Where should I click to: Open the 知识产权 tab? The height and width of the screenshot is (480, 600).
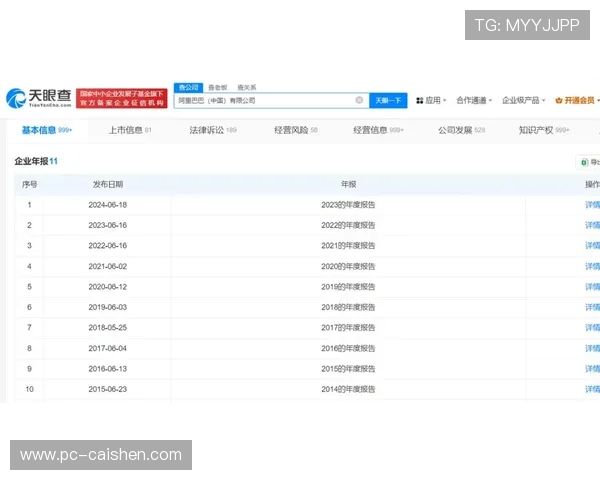coord(544,130)
